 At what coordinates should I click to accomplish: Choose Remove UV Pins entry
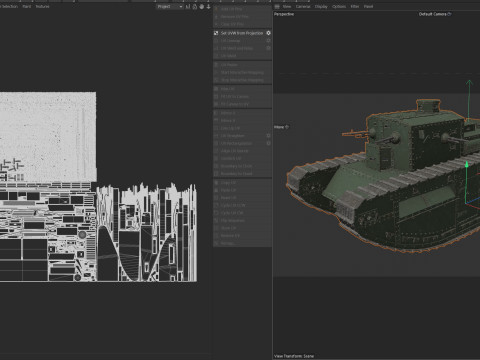click(242, 17)
